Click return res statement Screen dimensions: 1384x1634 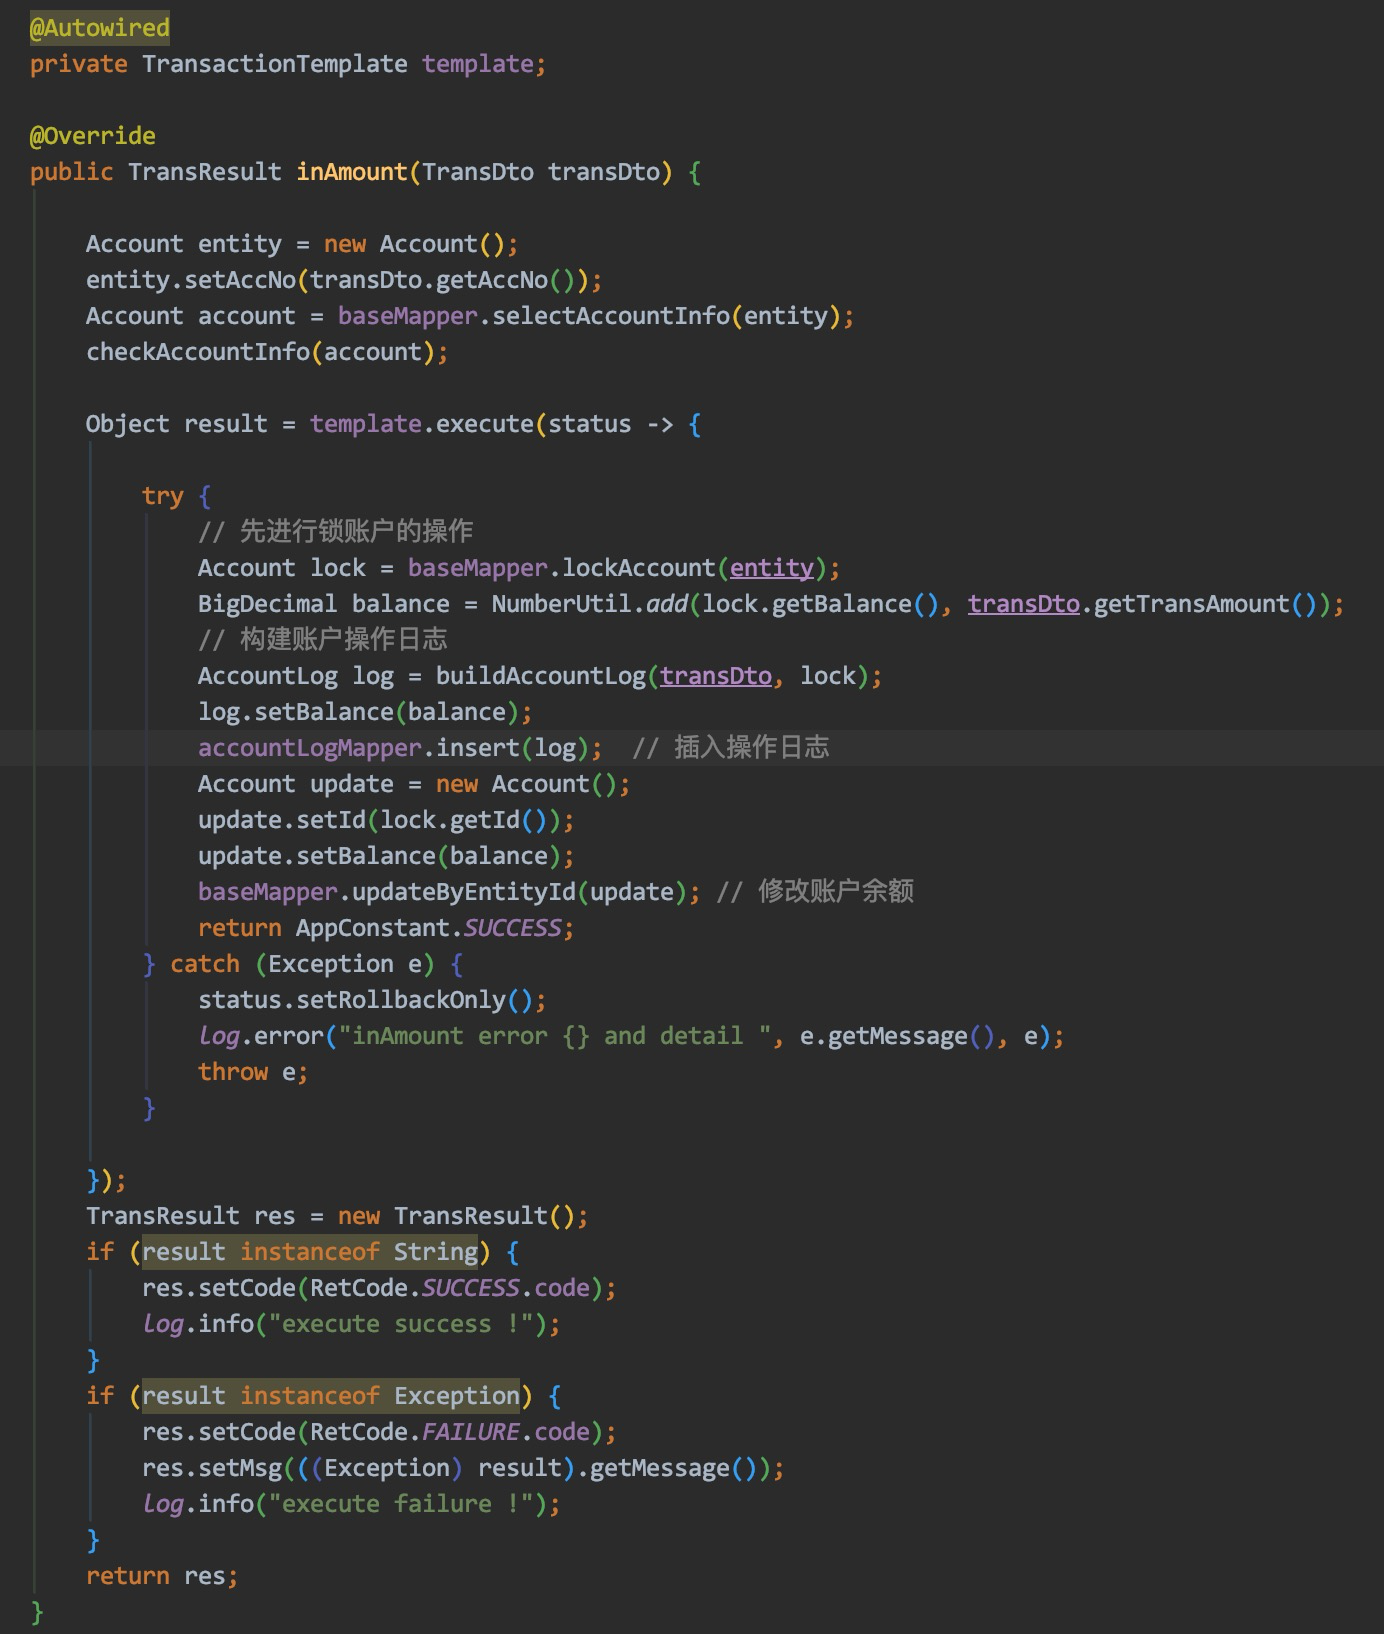tap(162, 1576)
